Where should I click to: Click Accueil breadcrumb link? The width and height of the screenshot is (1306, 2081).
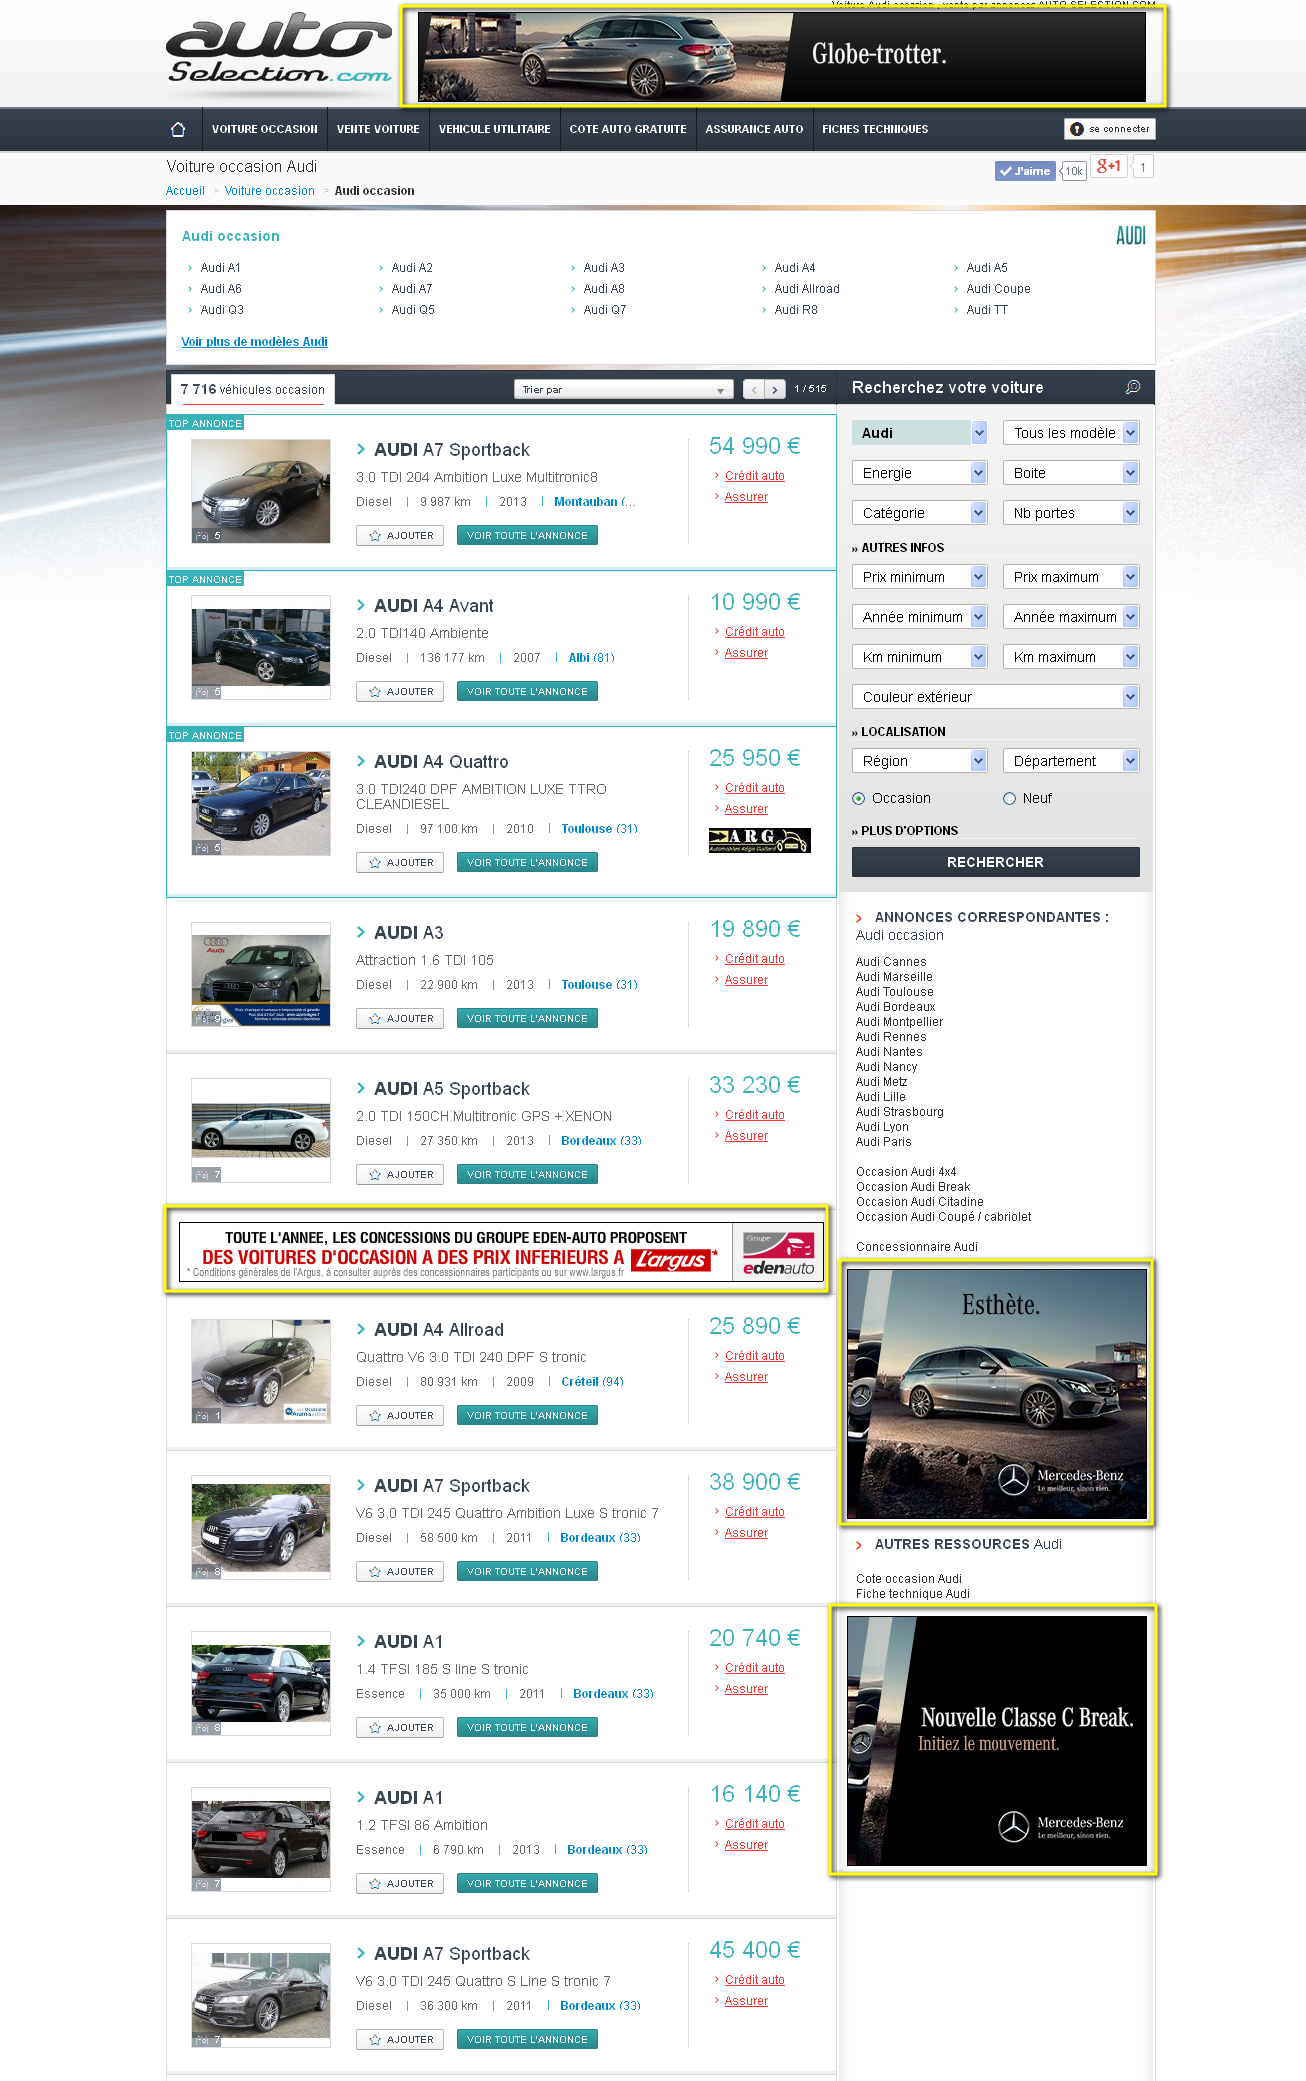(x=185, y=191)
